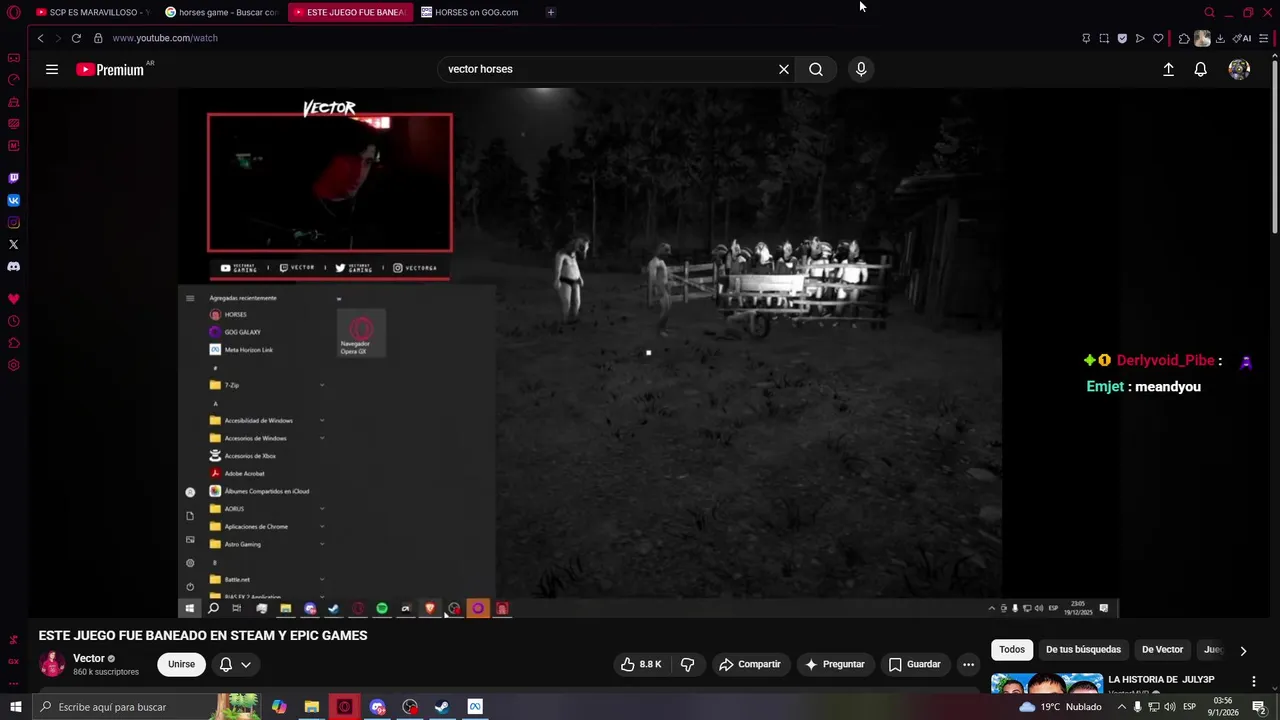Take a snapshot with the capture icon
The width and height of the screenshot is (1280, 720).
pyautogui.click(x=1104, y=38)
